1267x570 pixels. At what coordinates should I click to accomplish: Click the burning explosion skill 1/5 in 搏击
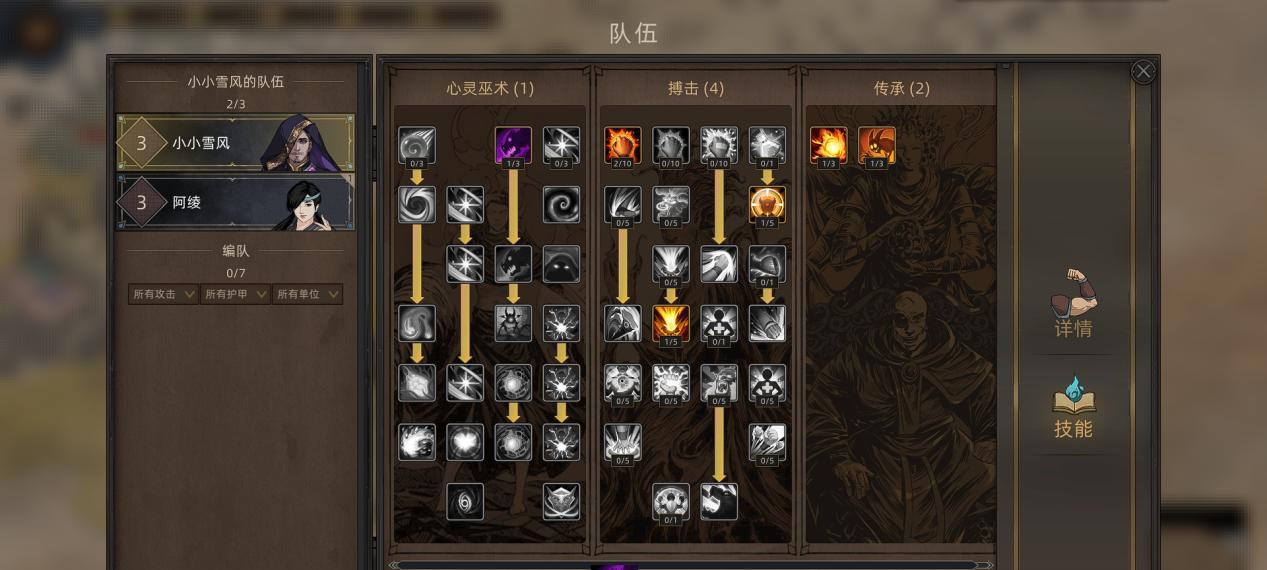[x=671, y=323]
